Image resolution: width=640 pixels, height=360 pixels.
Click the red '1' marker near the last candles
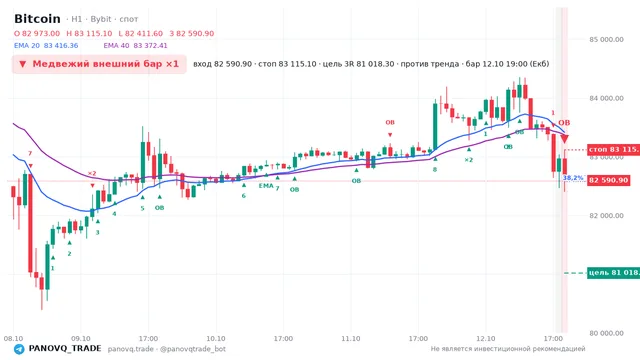553,113
